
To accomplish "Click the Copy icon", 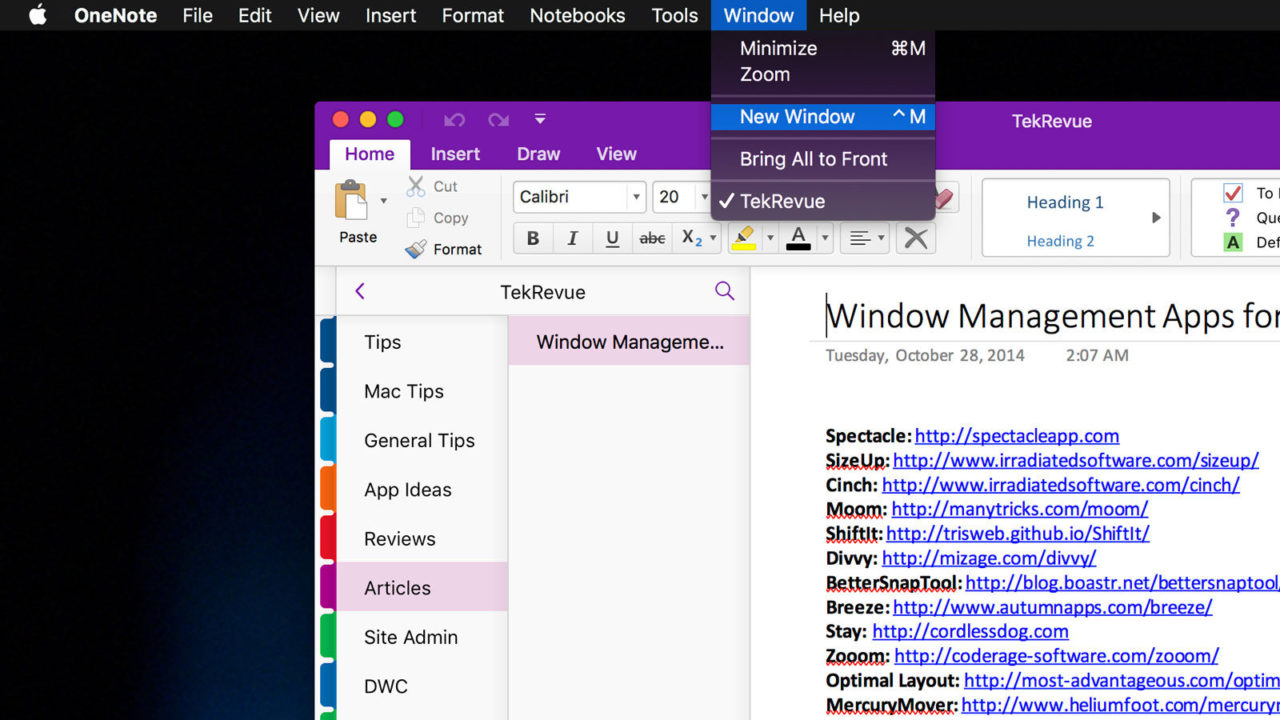I will pos(416,218).
